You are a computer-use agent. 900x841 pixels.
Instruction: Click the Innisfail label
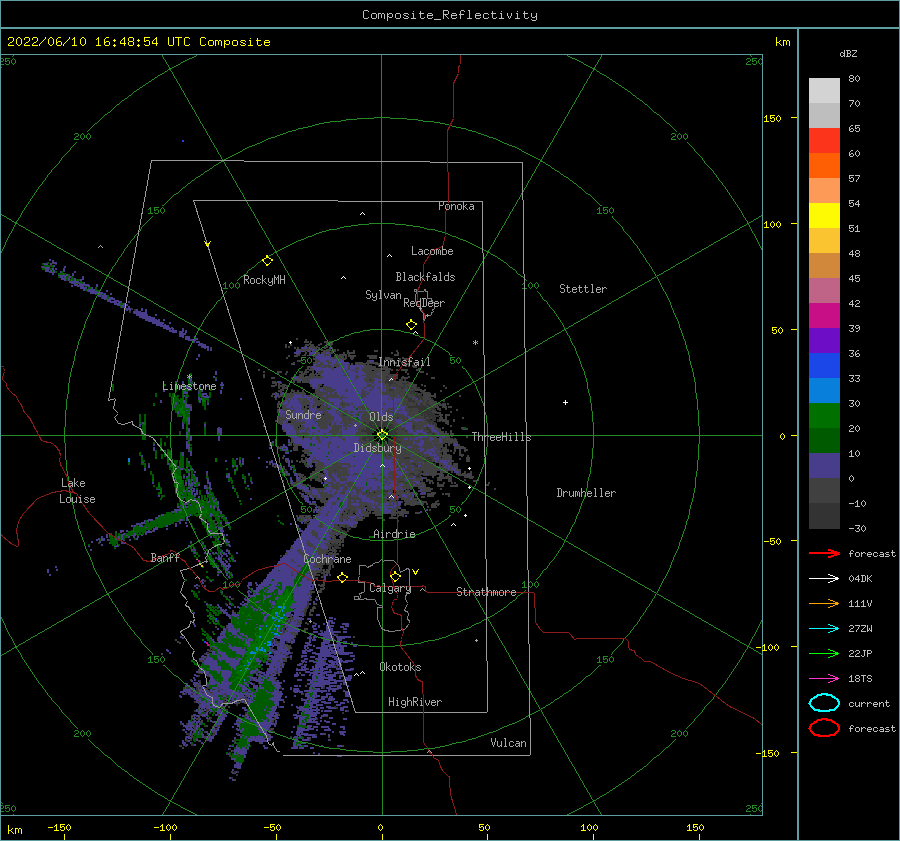(404, 362)
